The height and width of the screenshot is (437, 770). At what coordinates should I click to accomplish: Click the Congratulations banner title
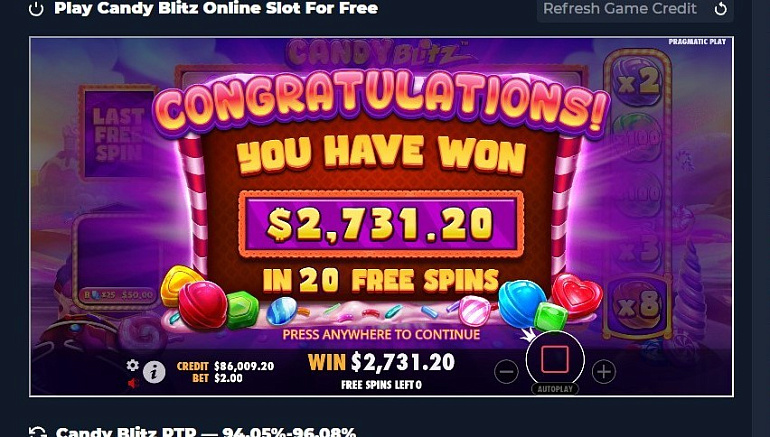coord(381,103)
